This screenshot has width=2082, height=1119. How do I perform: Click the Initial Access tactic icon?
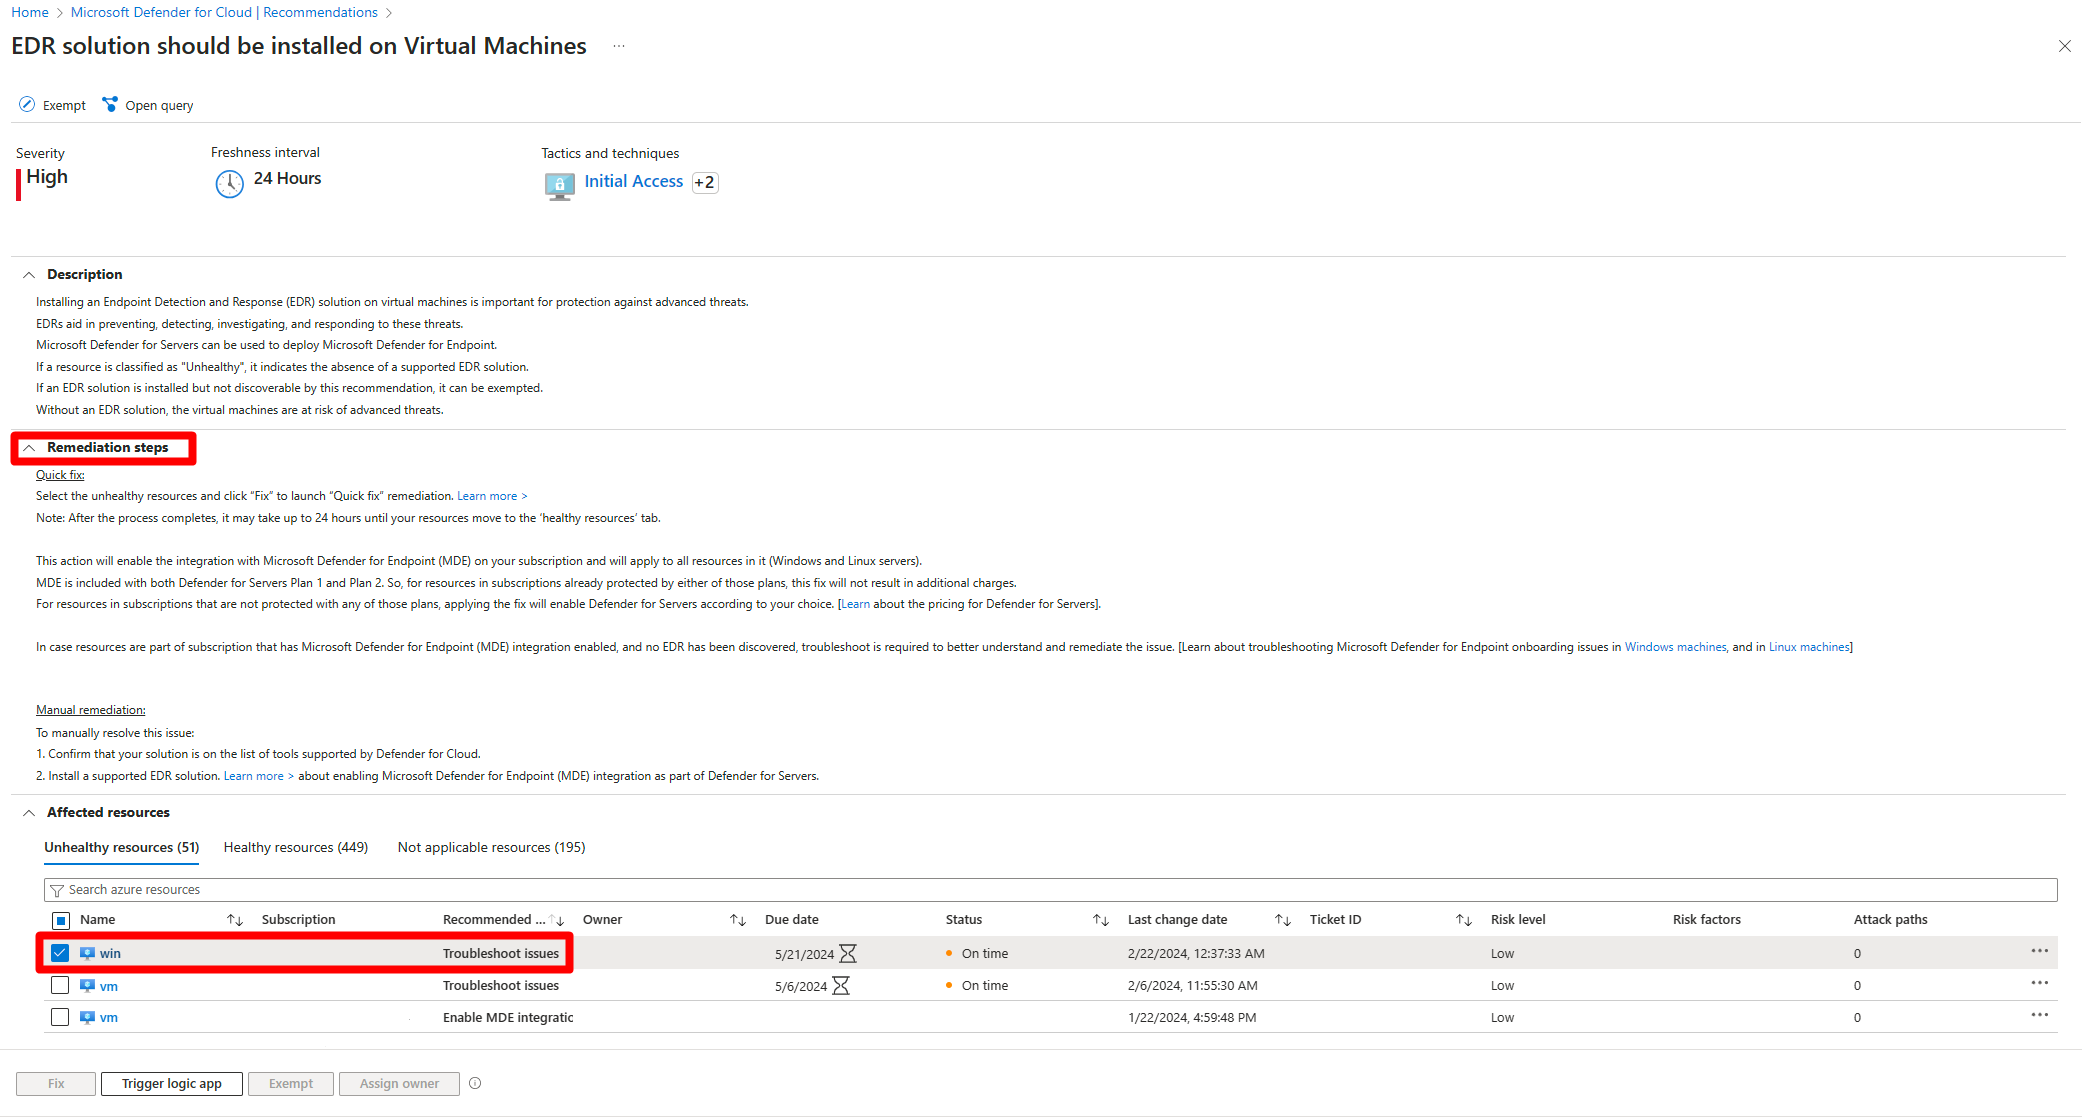(559, 186)
